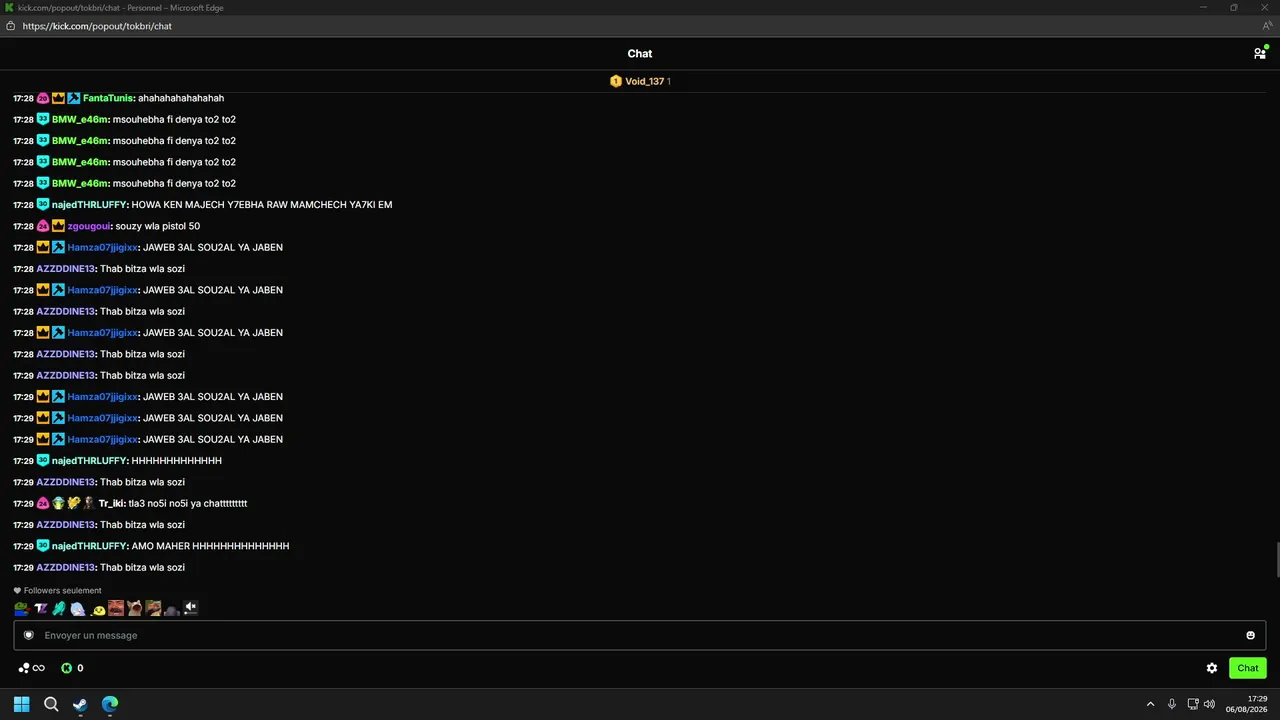Focus the 'Envoyer un message' field

point(640,635)
